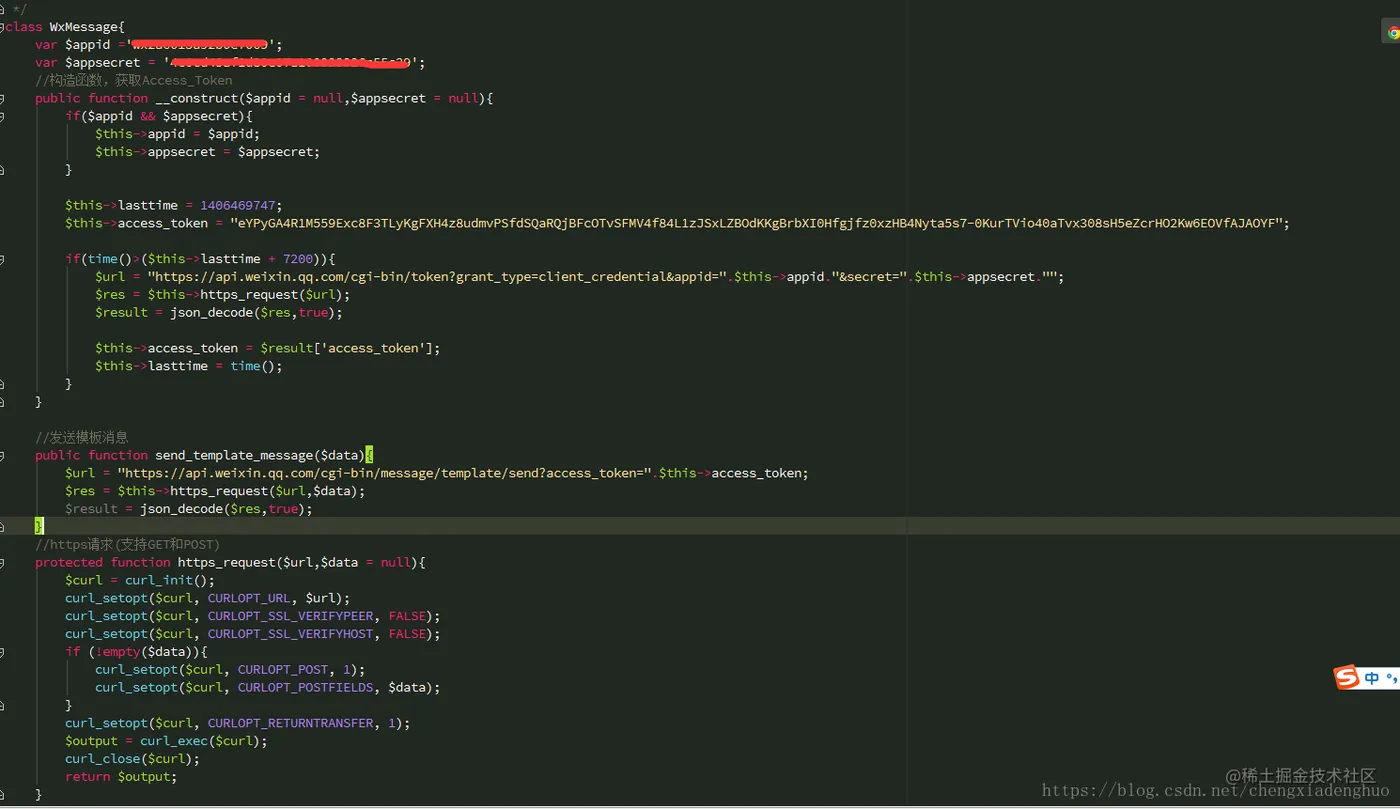Screen dimensions: 1400x809
Task: Click the send_template_message function name
Action: tap(234, 455)
